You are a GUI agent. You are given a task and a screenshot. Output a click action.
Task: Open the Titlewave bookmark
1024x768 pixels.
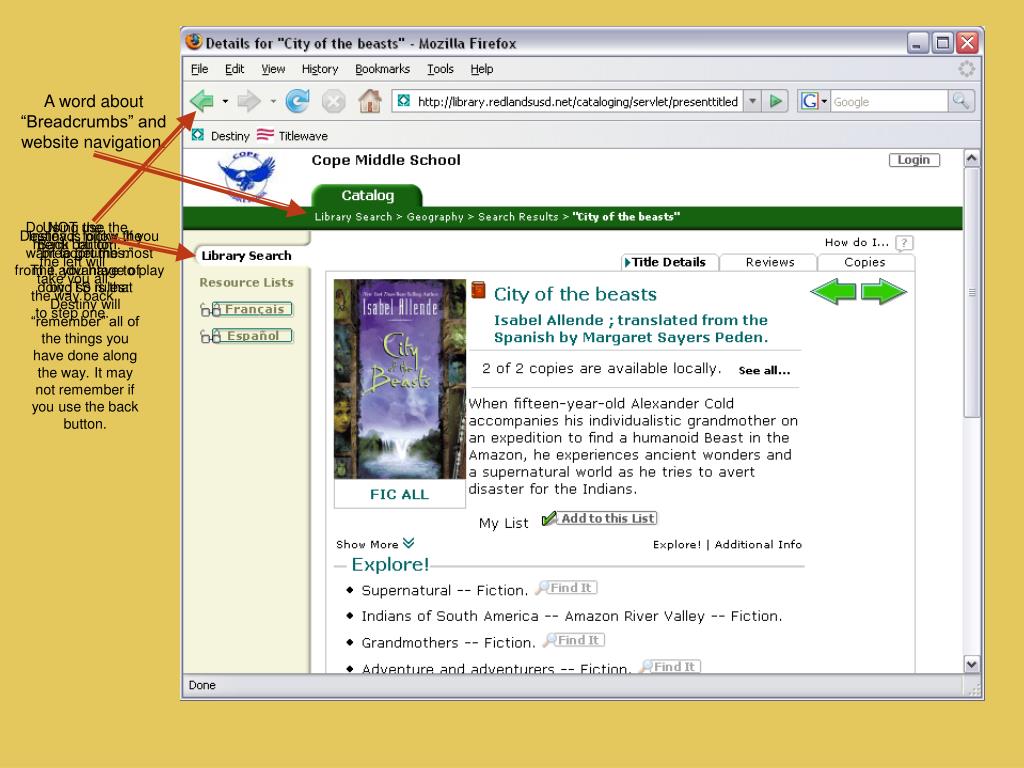click(x=293, y=135)
